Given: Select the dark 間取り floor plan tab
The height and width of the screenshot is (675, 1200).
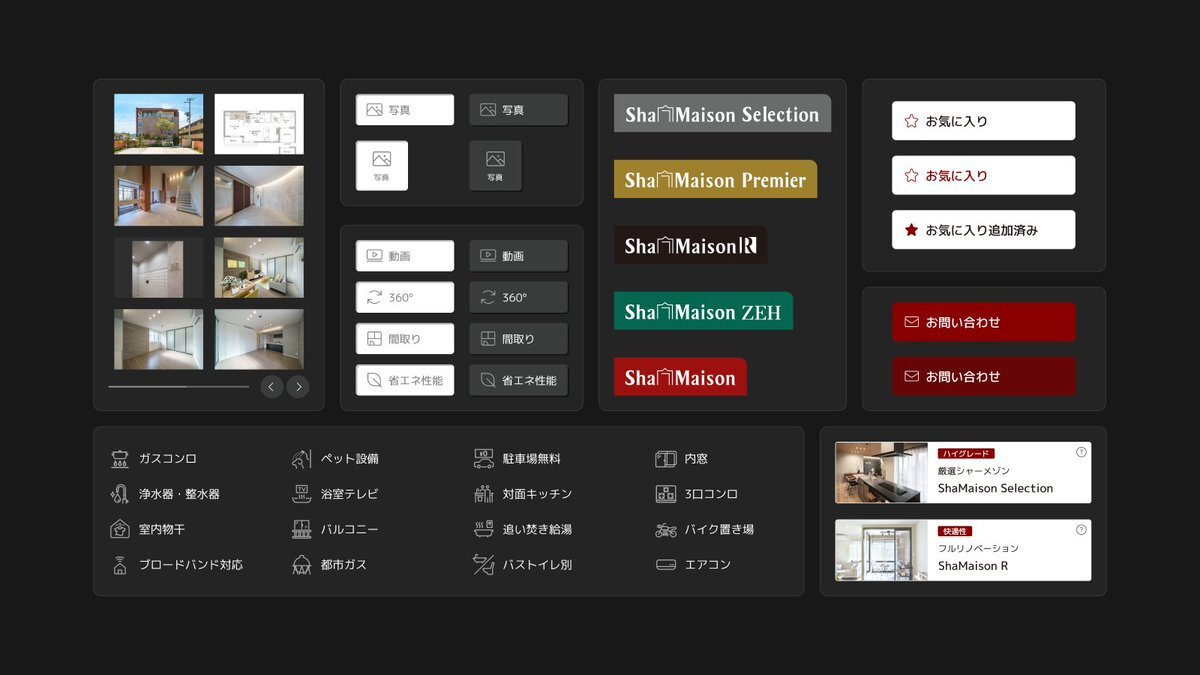Looking at the screenshot, I should coord(518,339).
